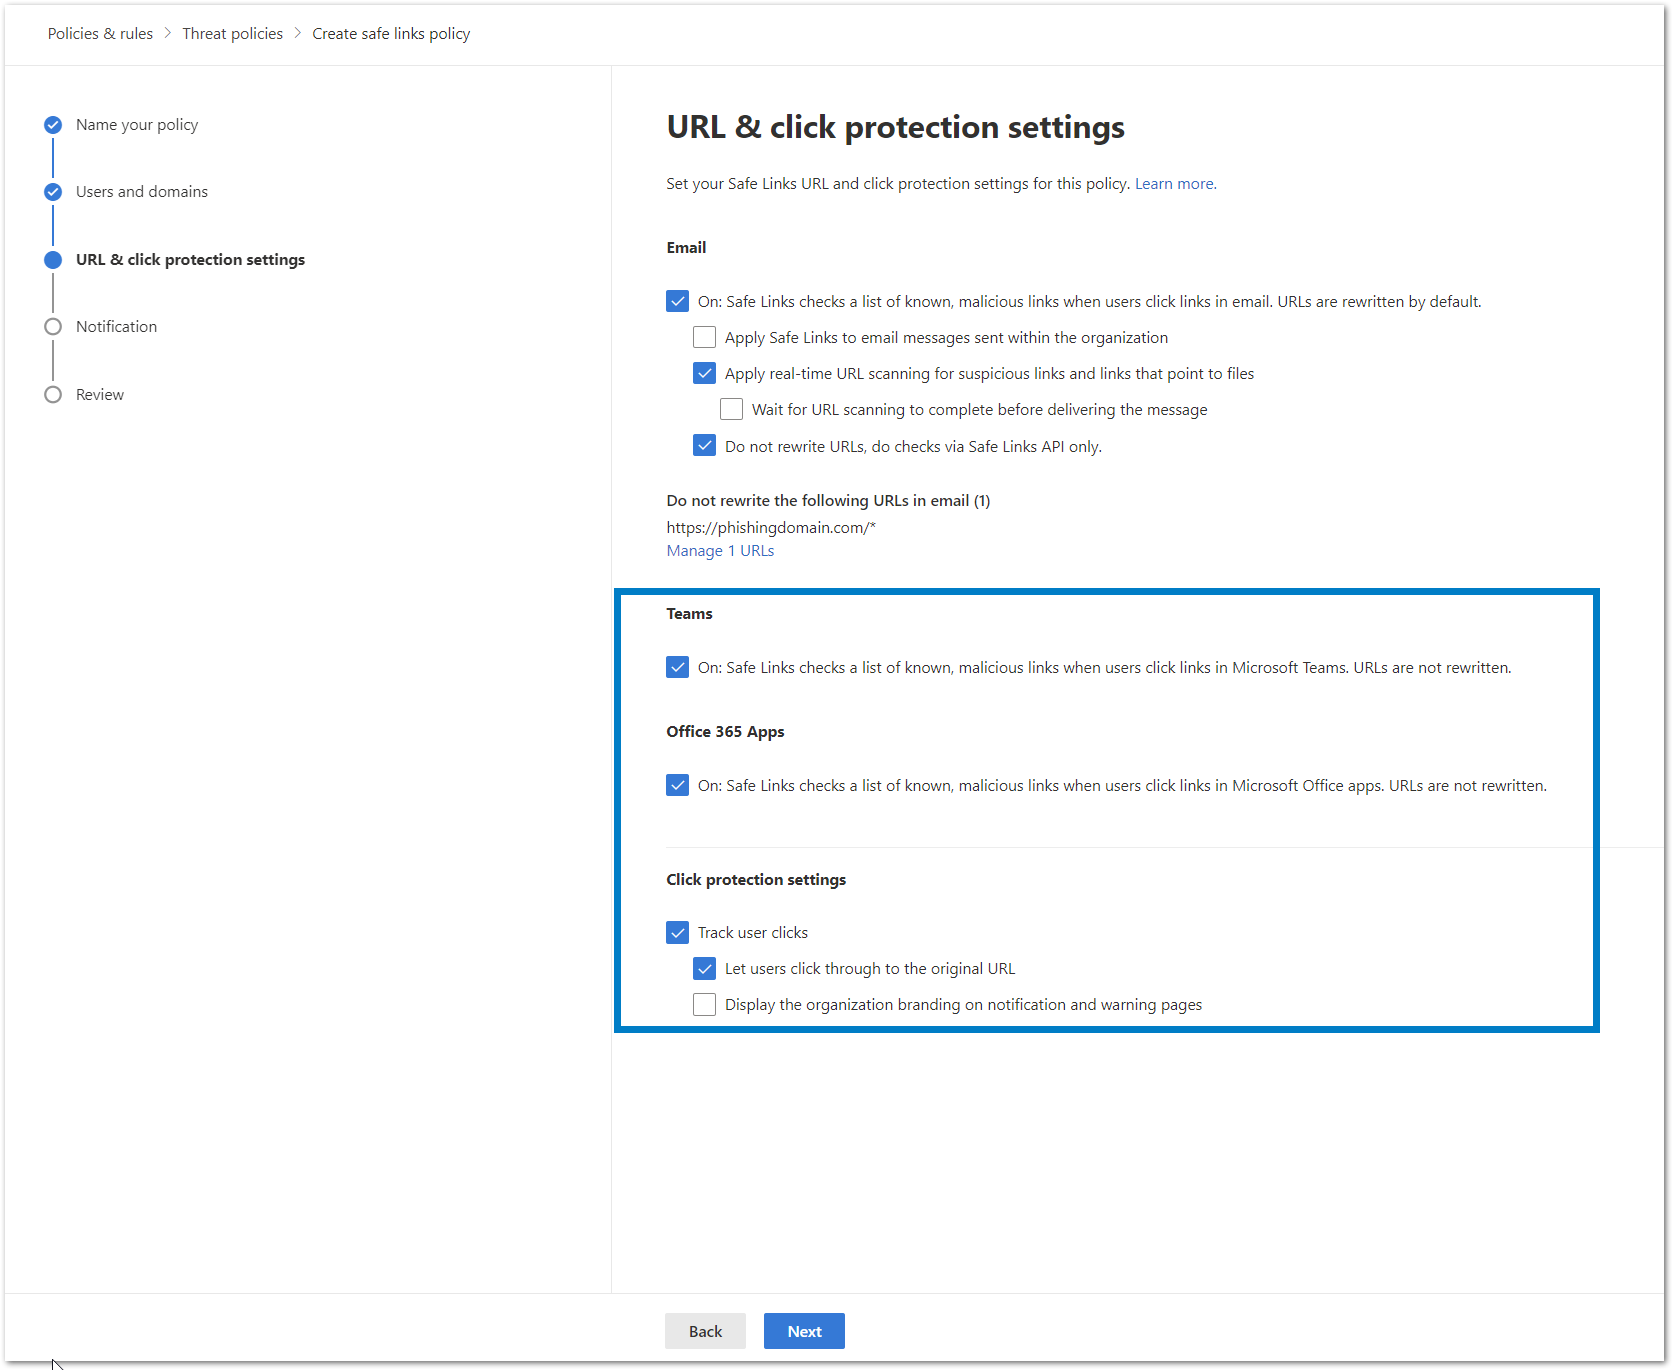Screen dimensions: 1673x1370
Task: Uncheck Let users click through to original URL
Action: 705,969
